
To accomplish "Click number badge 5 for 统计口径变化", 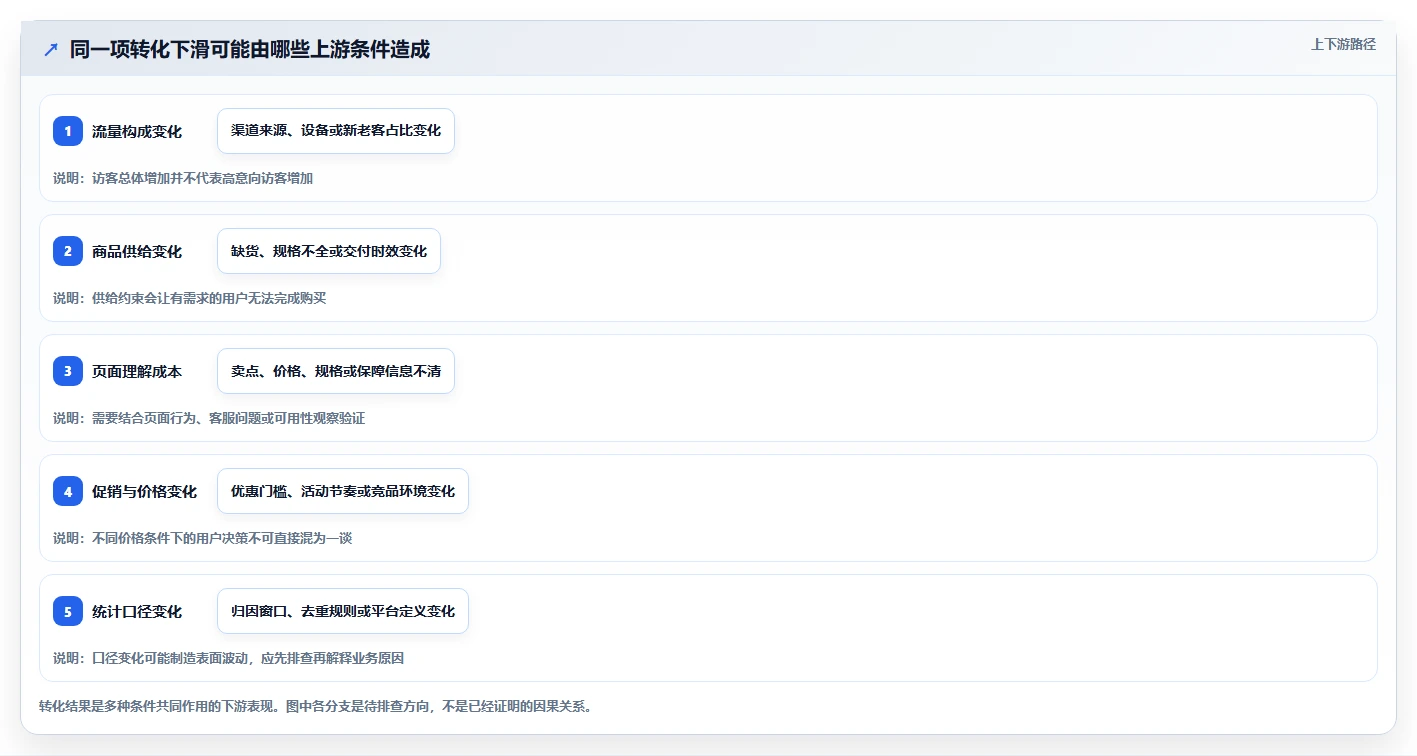I will tap(68, 611).
